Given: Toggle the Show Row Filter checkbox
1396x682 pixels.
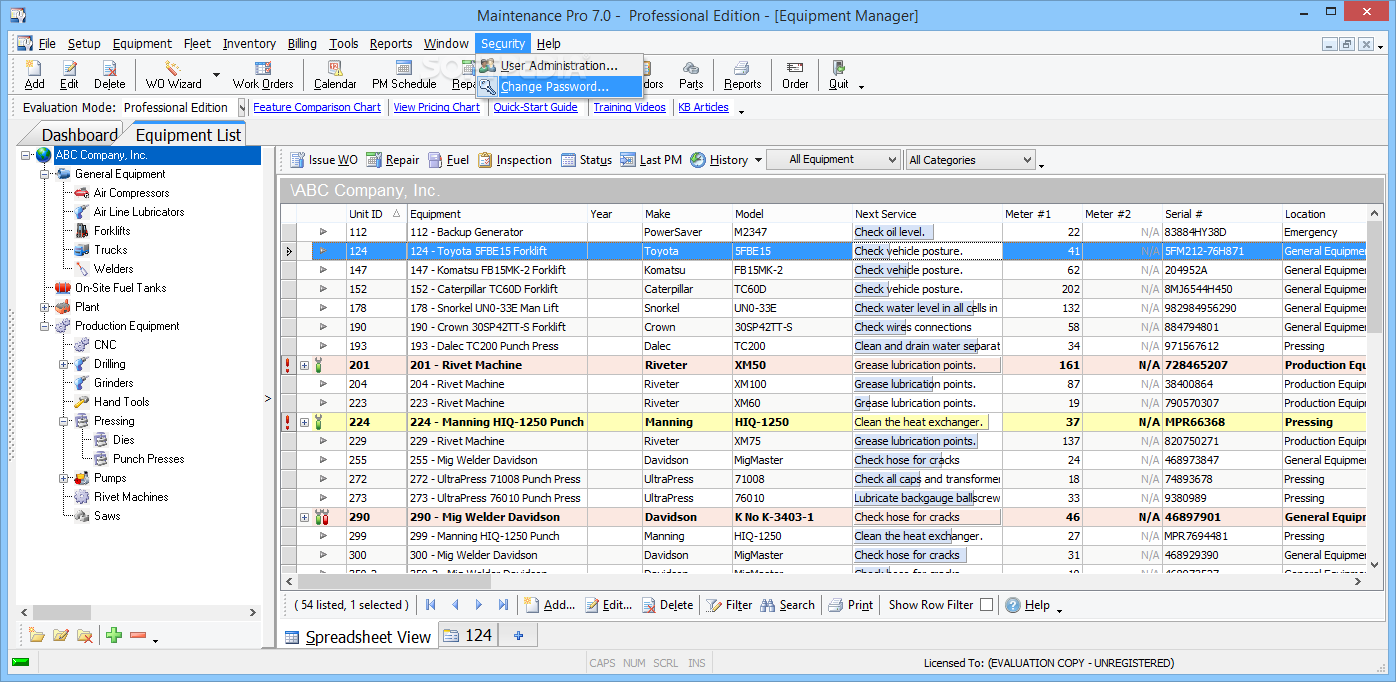Looking at the screenshot, I should pyautogui.click(x=986, y=605).
